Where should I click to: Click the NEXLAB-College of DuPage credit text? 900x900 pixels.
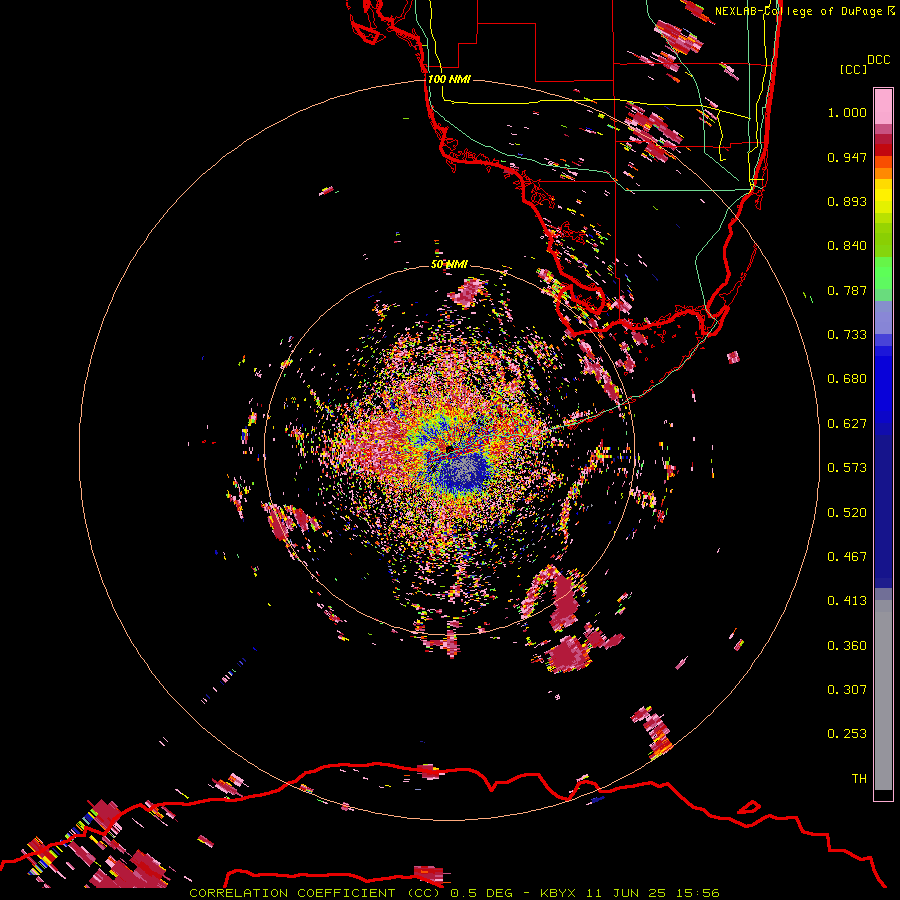[805, 11]
